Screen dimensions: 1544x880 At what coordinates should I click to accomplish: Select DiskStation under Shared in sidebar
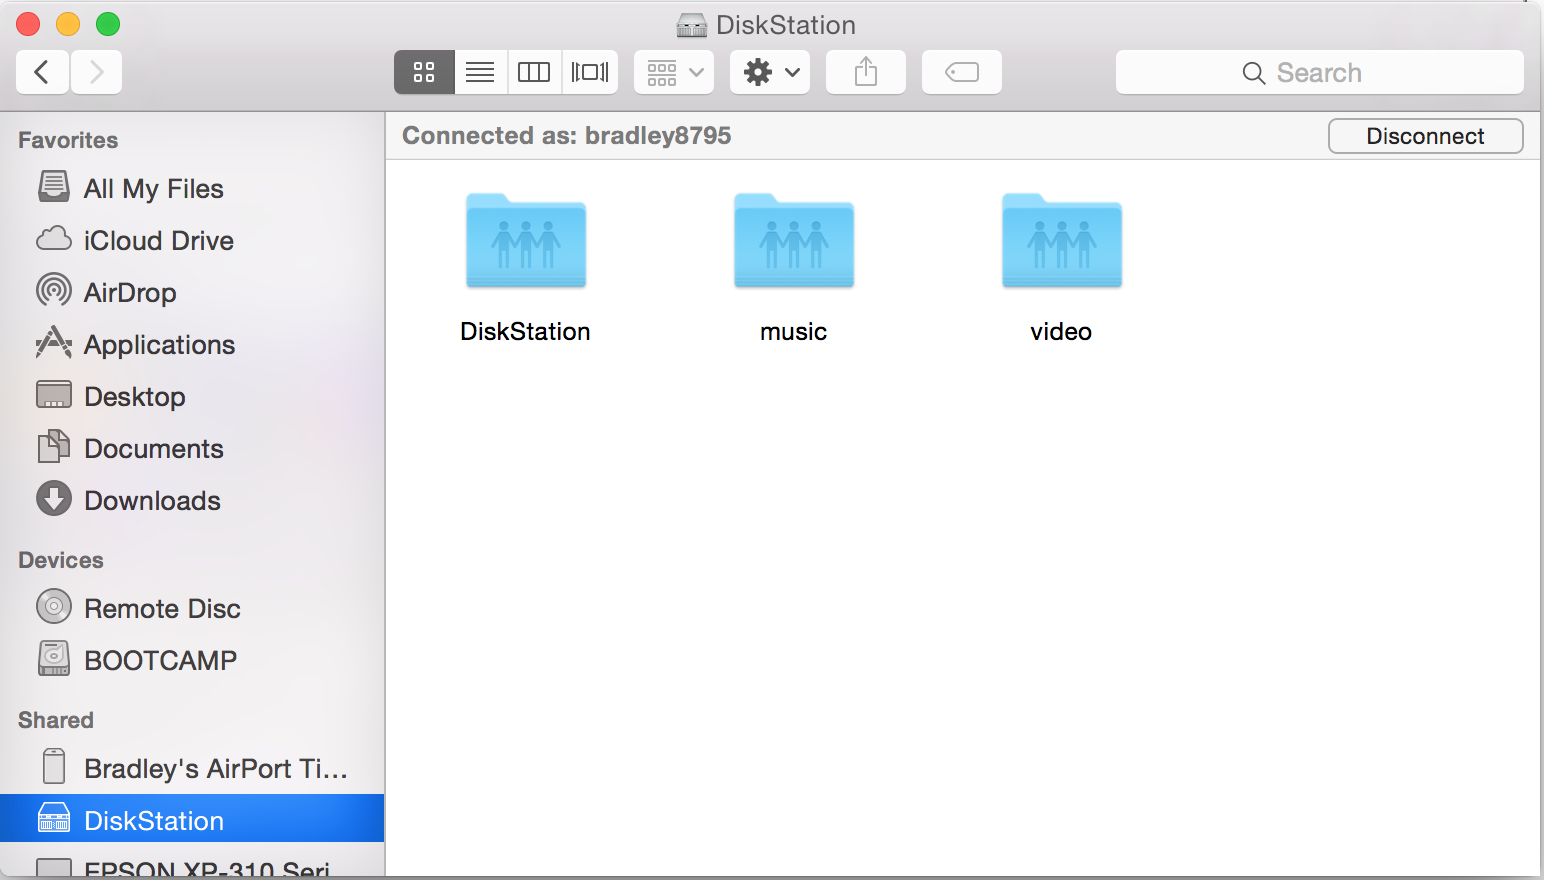click(192, 820)
